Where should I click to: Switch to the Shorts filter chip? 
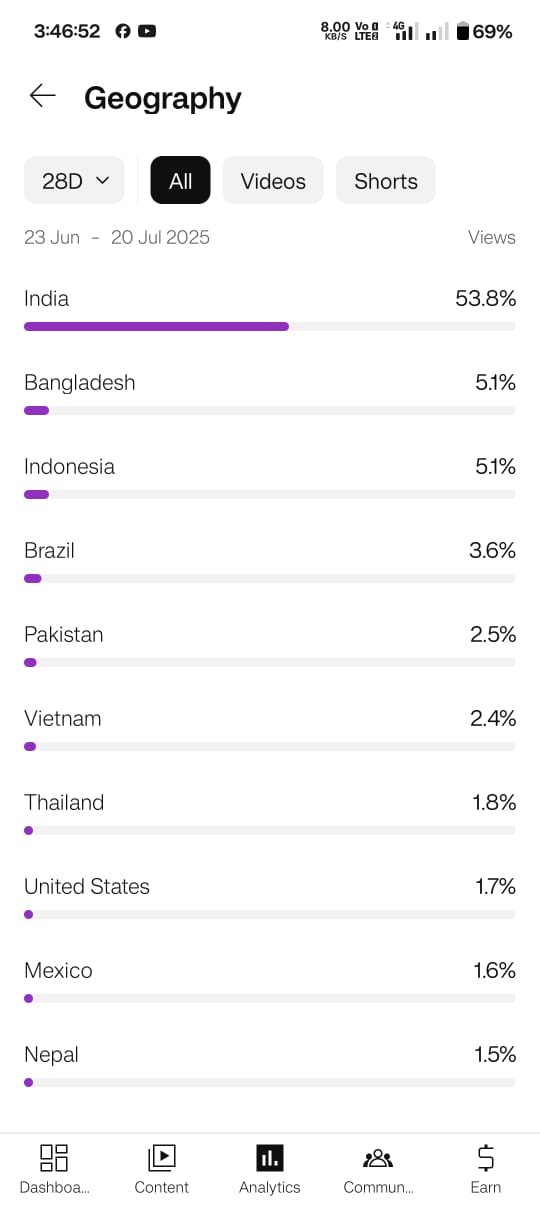click(386, 180)
